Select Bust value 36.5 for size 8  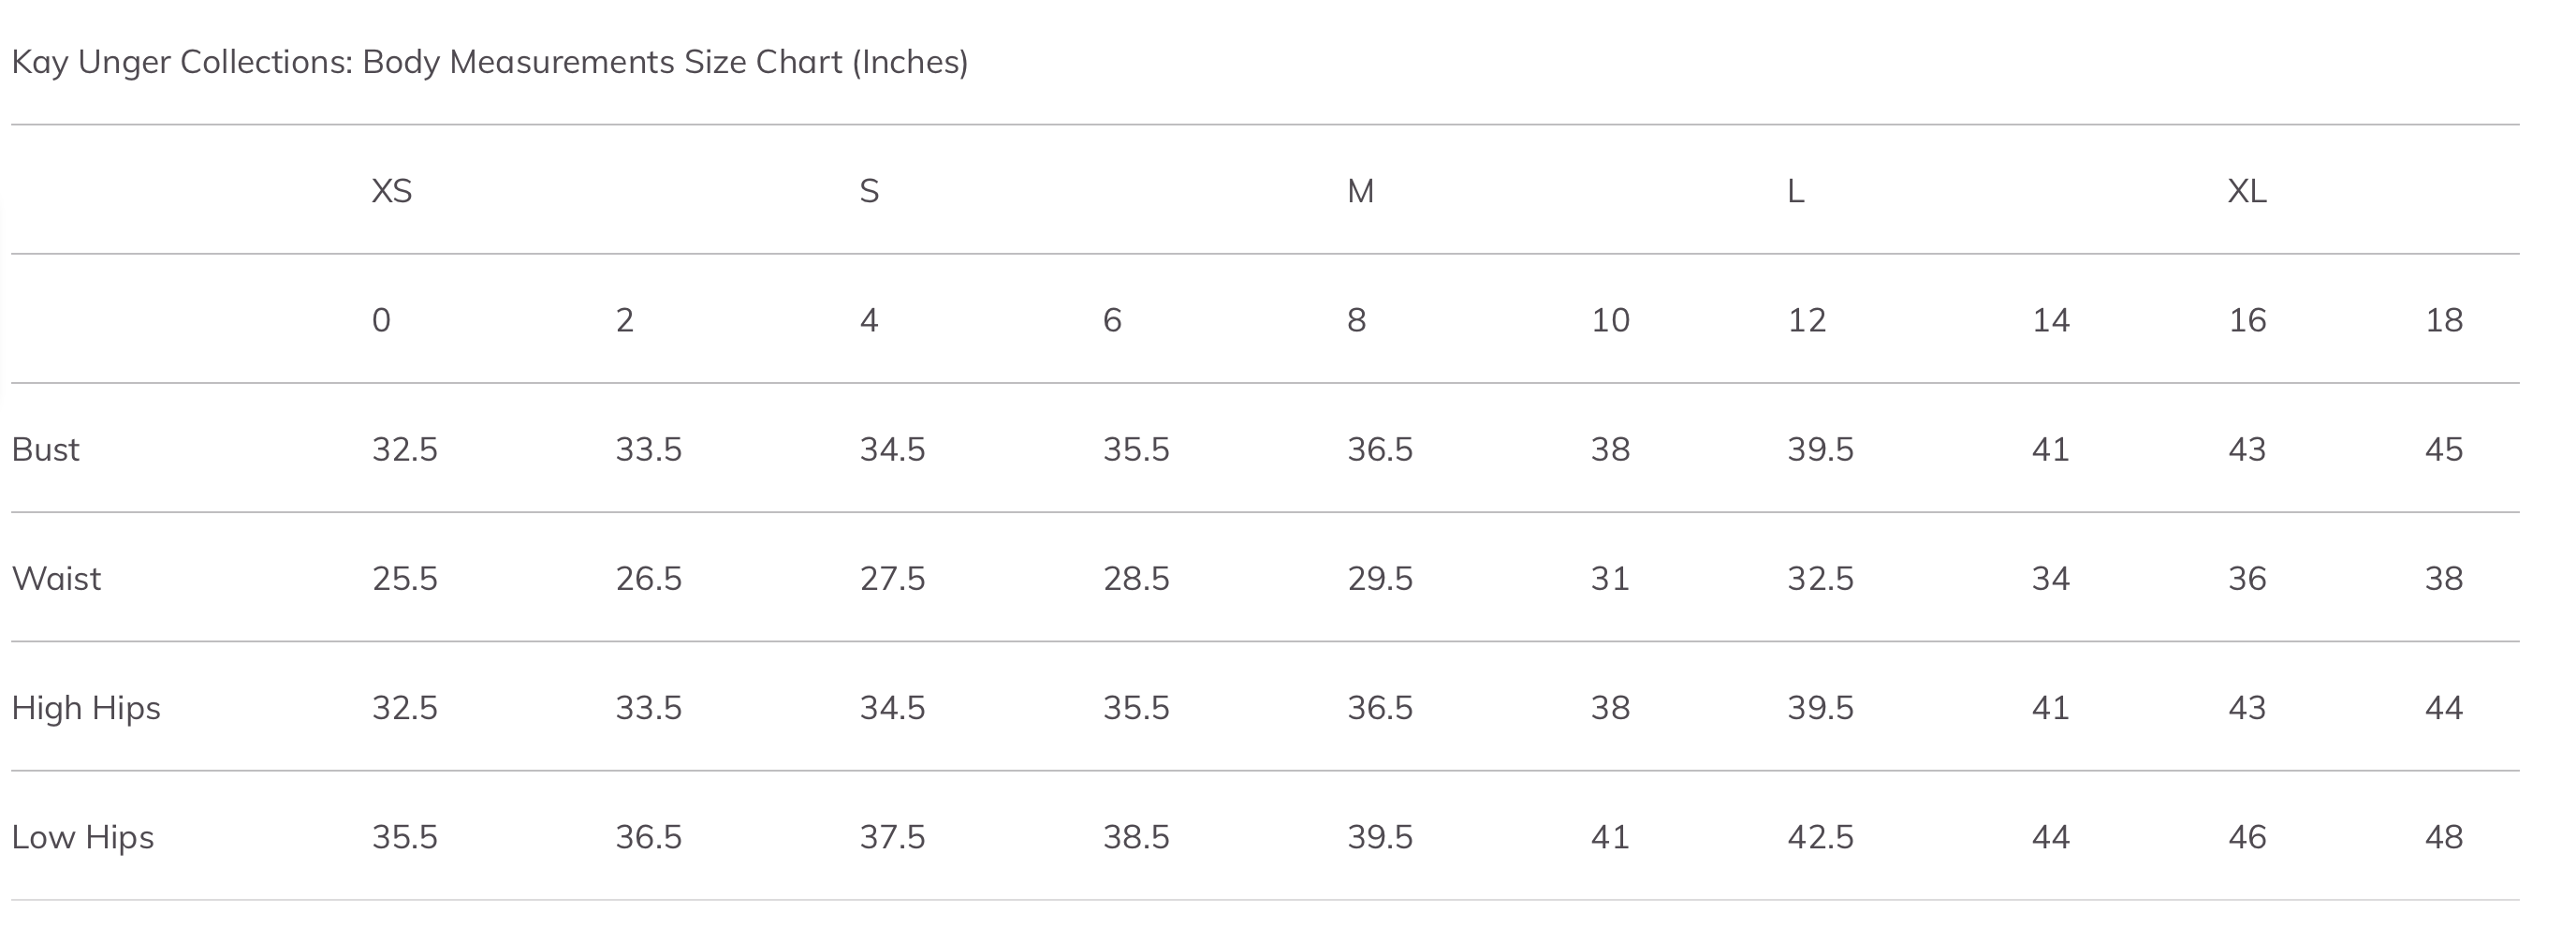tap(1380, 449)
